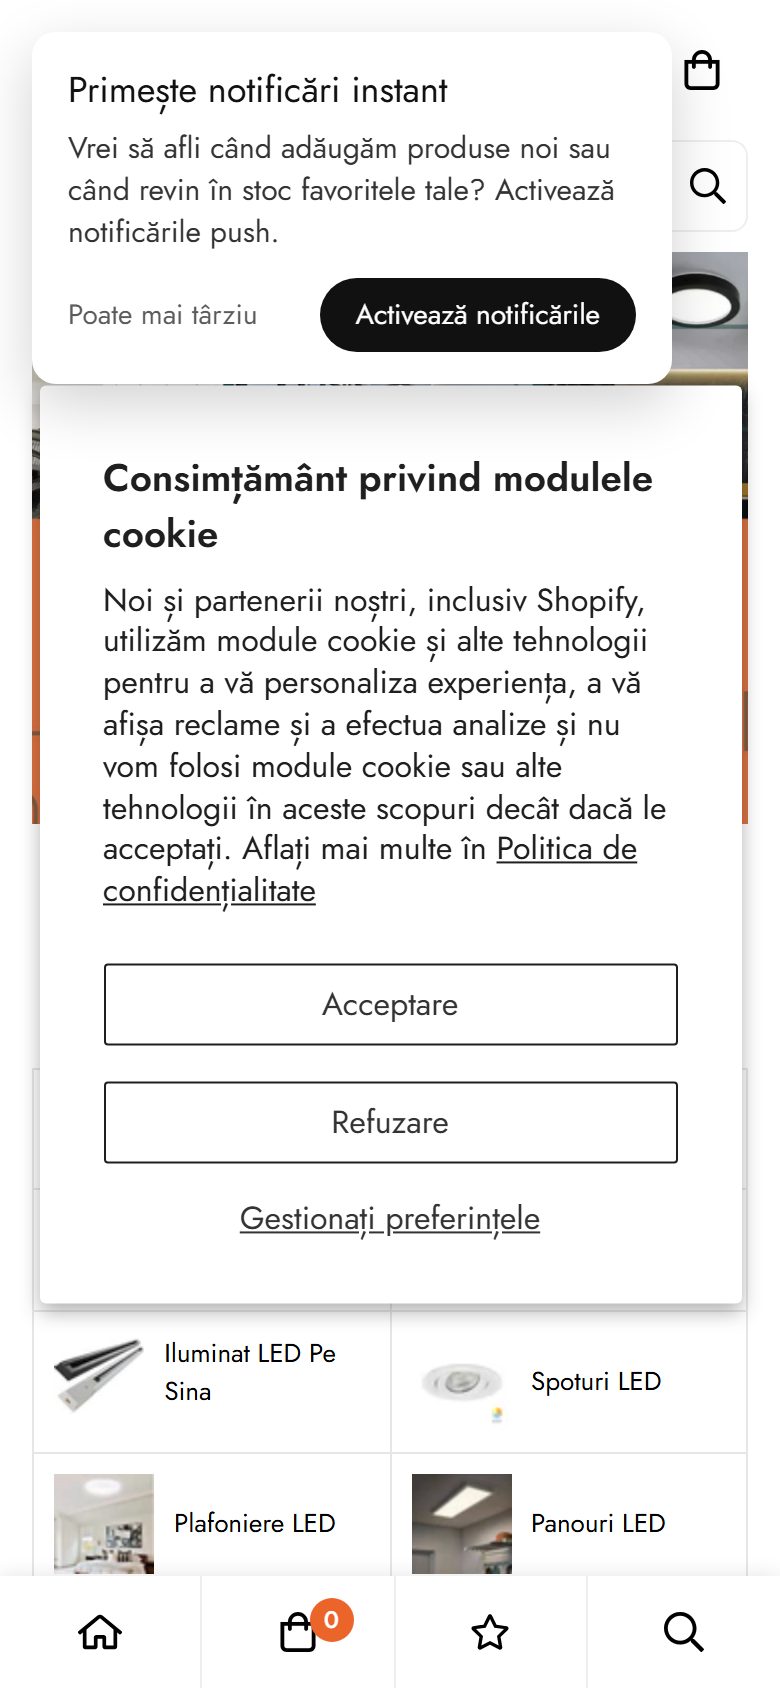The image size is (780, 1688).
Task: Click the Plafoniere room thumbnail
Action: coord(104,1524)
